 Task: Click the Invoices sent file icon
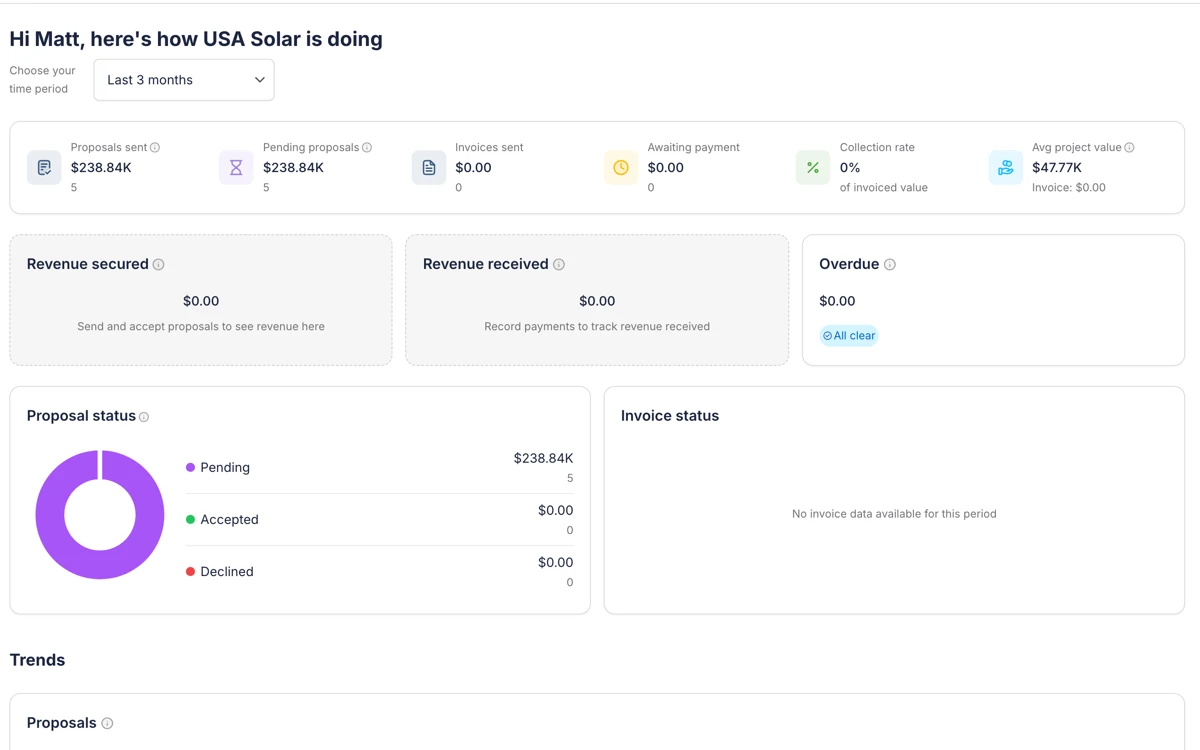coord(429,168)
